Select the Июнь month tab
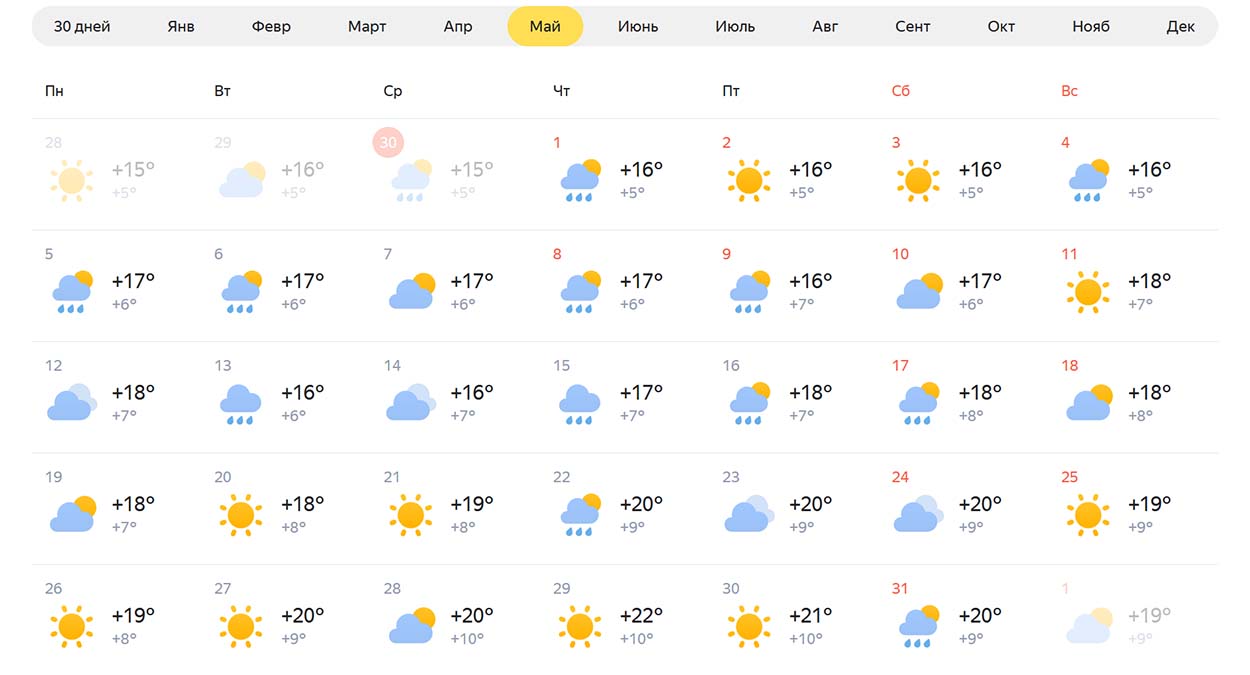Image resolution: width=1250 pixels, height=675 pixels. coord(638,26)
